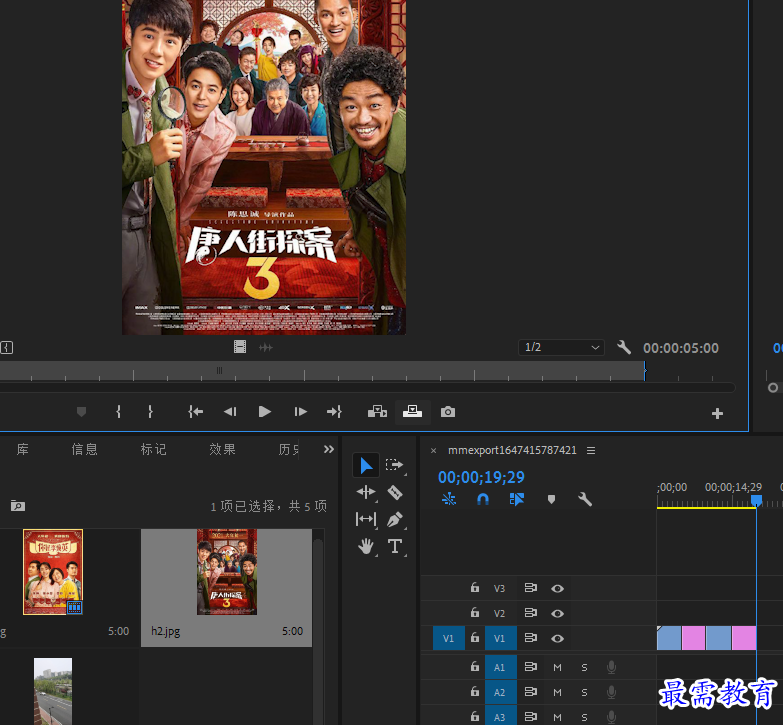The height and width of the screenshot is (725, 783).
Task: Mute audio track A1
Action: click(557, 667)
